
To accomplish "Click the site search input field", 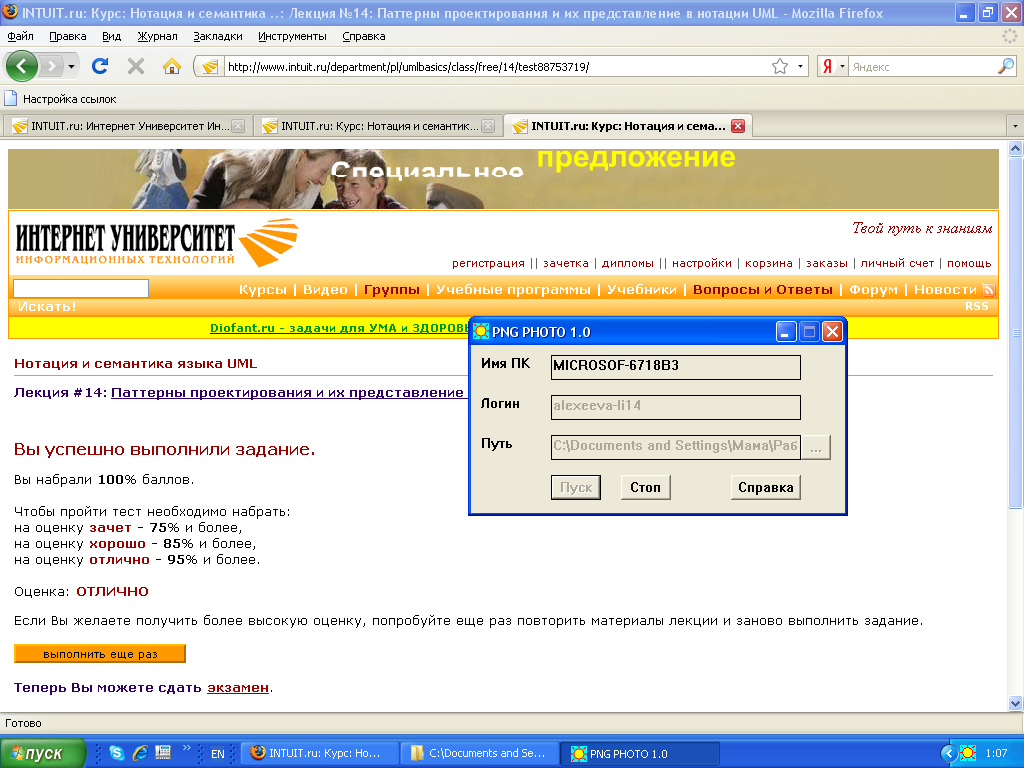I will click(81, 289).
